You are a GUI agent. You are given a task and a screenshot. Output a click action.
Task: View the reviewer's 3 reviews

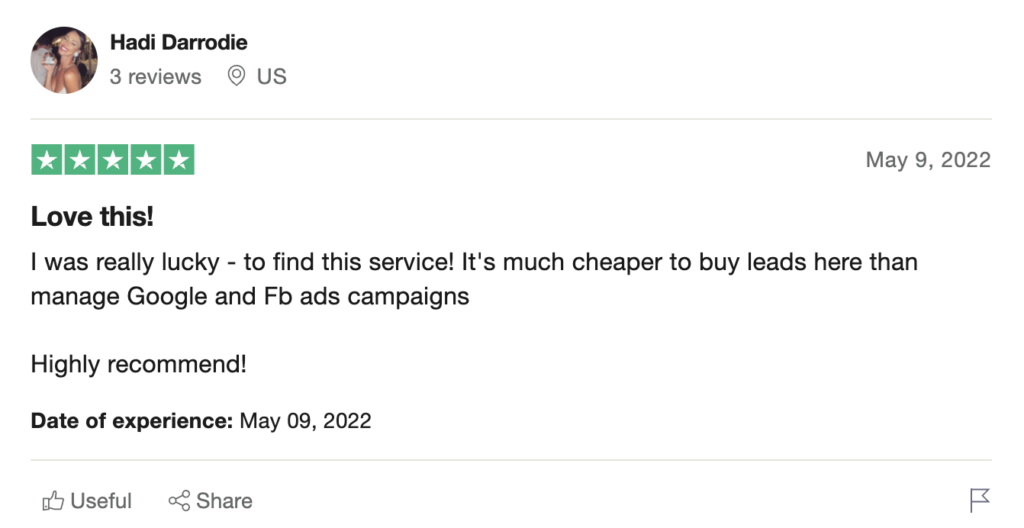point(155,76)
